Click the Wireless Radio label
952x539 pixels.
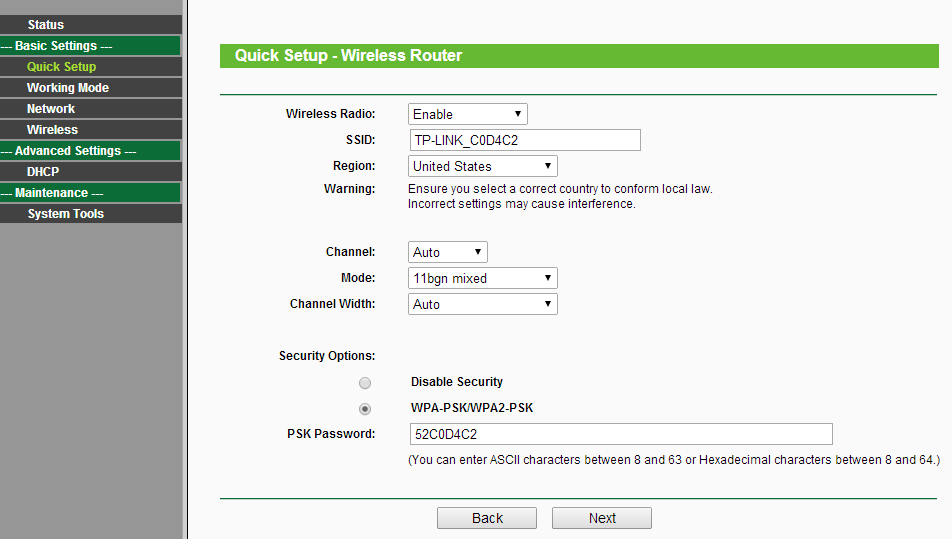pos(330,114)
